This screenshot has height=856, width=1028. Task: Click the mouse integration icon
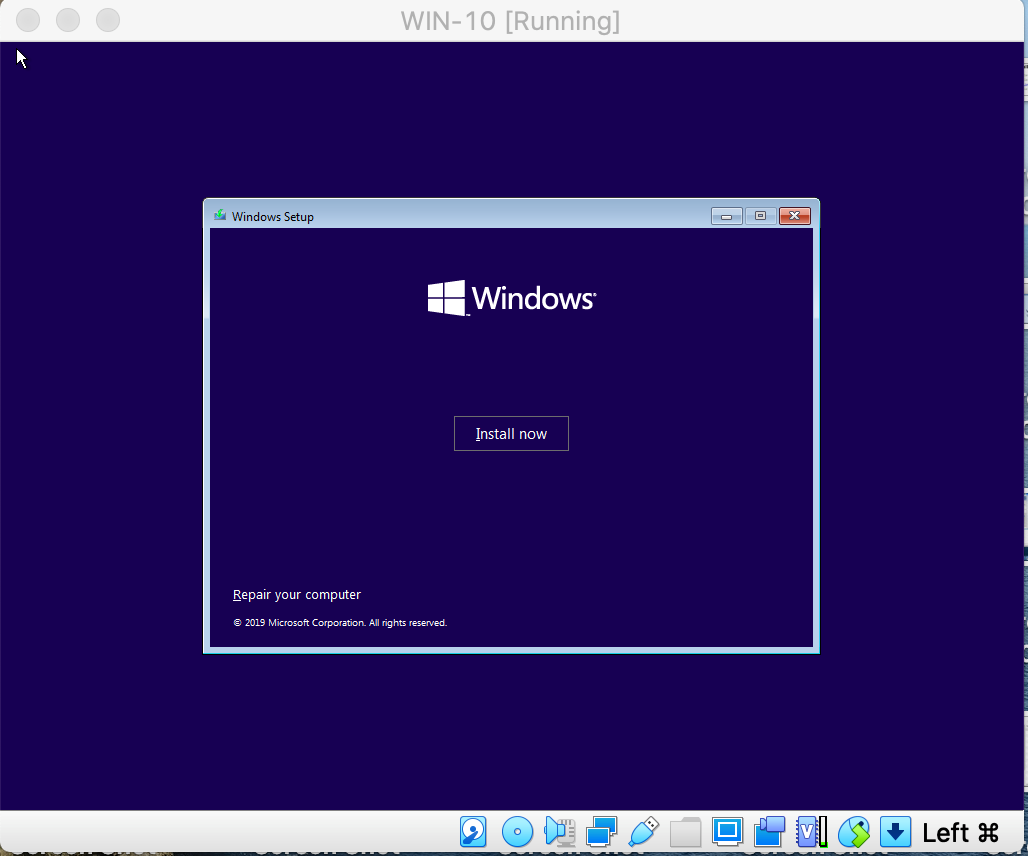(x=854, y=832)
